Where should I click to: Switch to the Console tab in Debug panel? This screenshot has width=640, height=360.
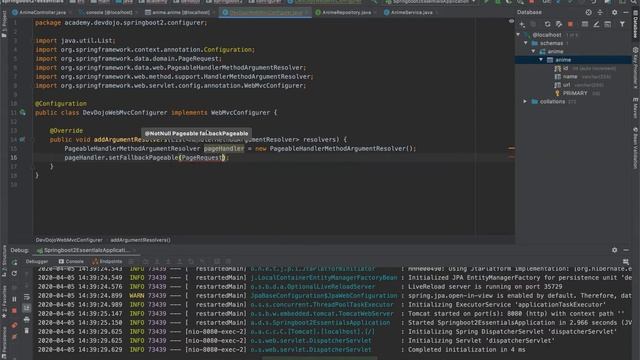71,262
